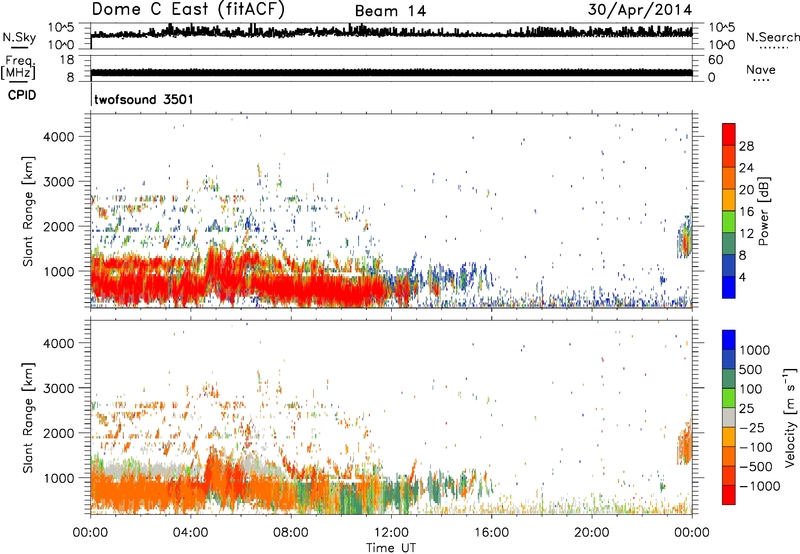This screenshot has width=800, height=554.
Task: Click the 'Freq. [MHz]' label
Action: point(18,67)
